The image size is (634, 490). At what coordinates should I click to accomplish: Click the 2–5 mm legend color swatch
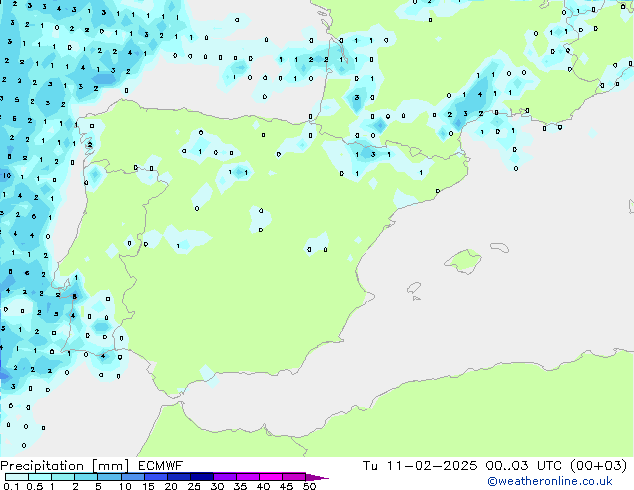tap(86, 477)
